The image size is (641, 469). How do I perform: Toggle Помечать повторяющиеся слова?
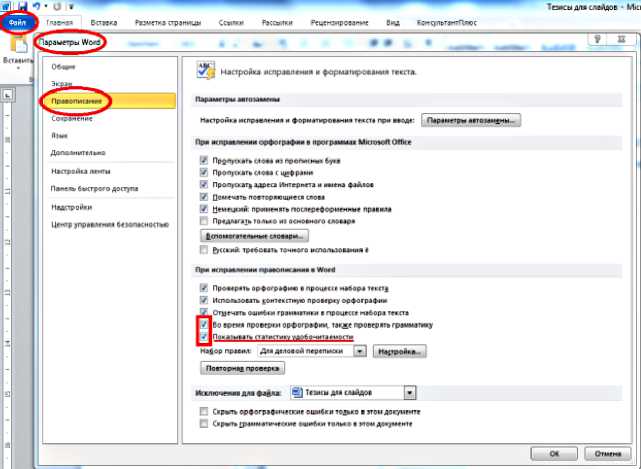pos(204,197)
